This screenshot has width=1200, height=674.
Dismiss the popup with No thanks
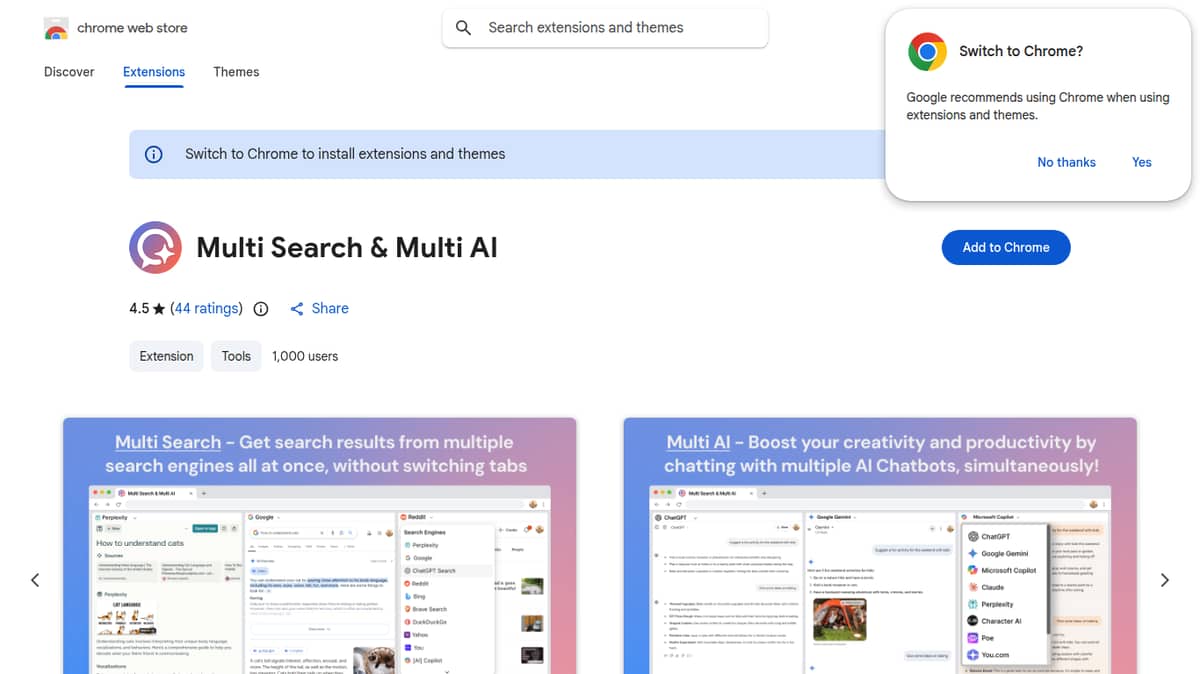click(x=1066, y=162)
